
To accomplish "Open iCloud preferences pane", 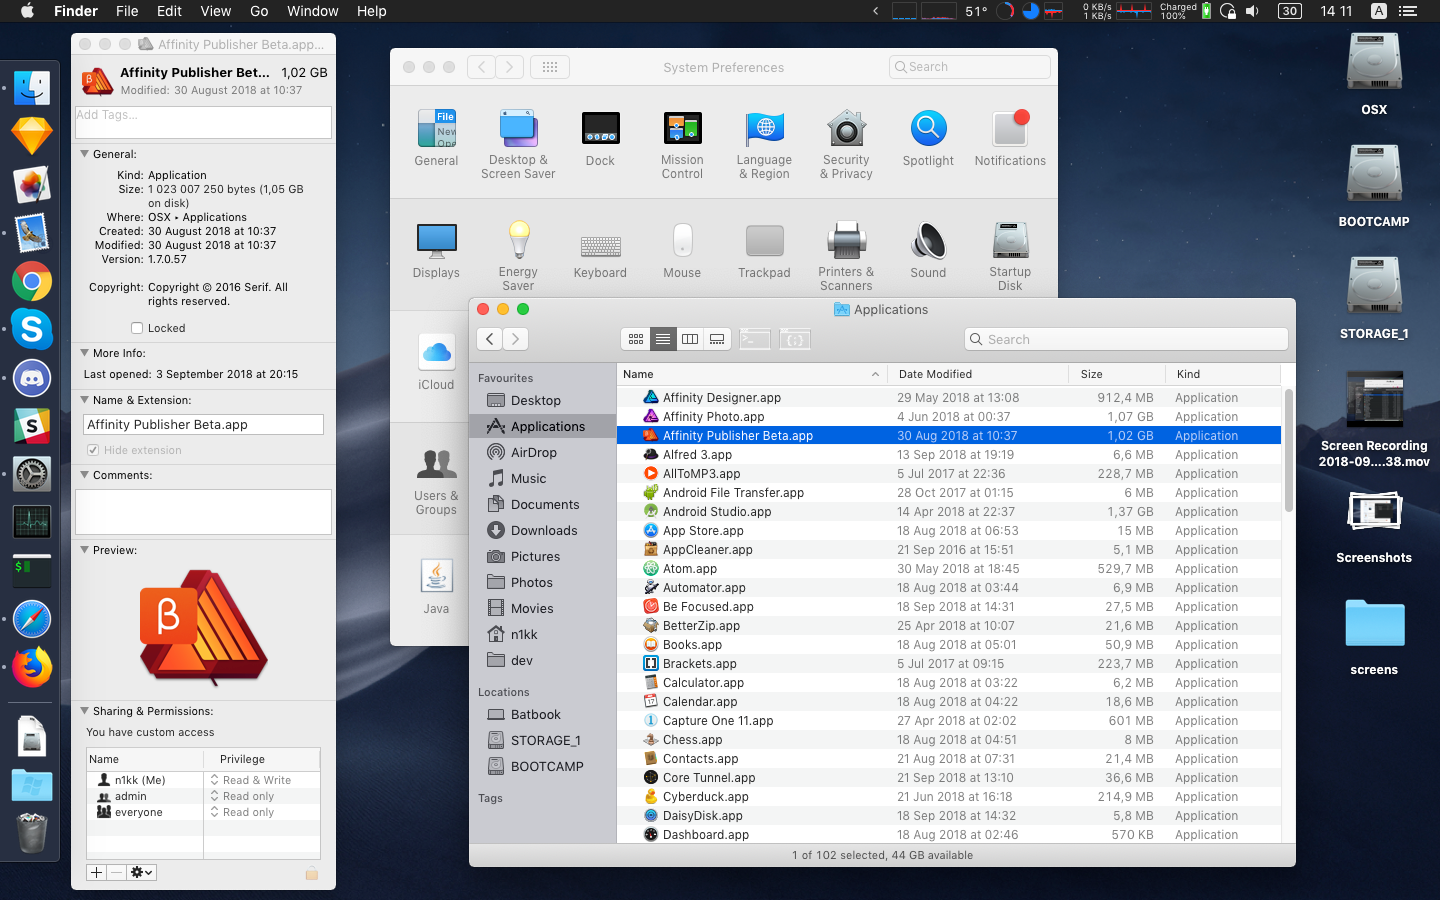I will click(436, 362).
